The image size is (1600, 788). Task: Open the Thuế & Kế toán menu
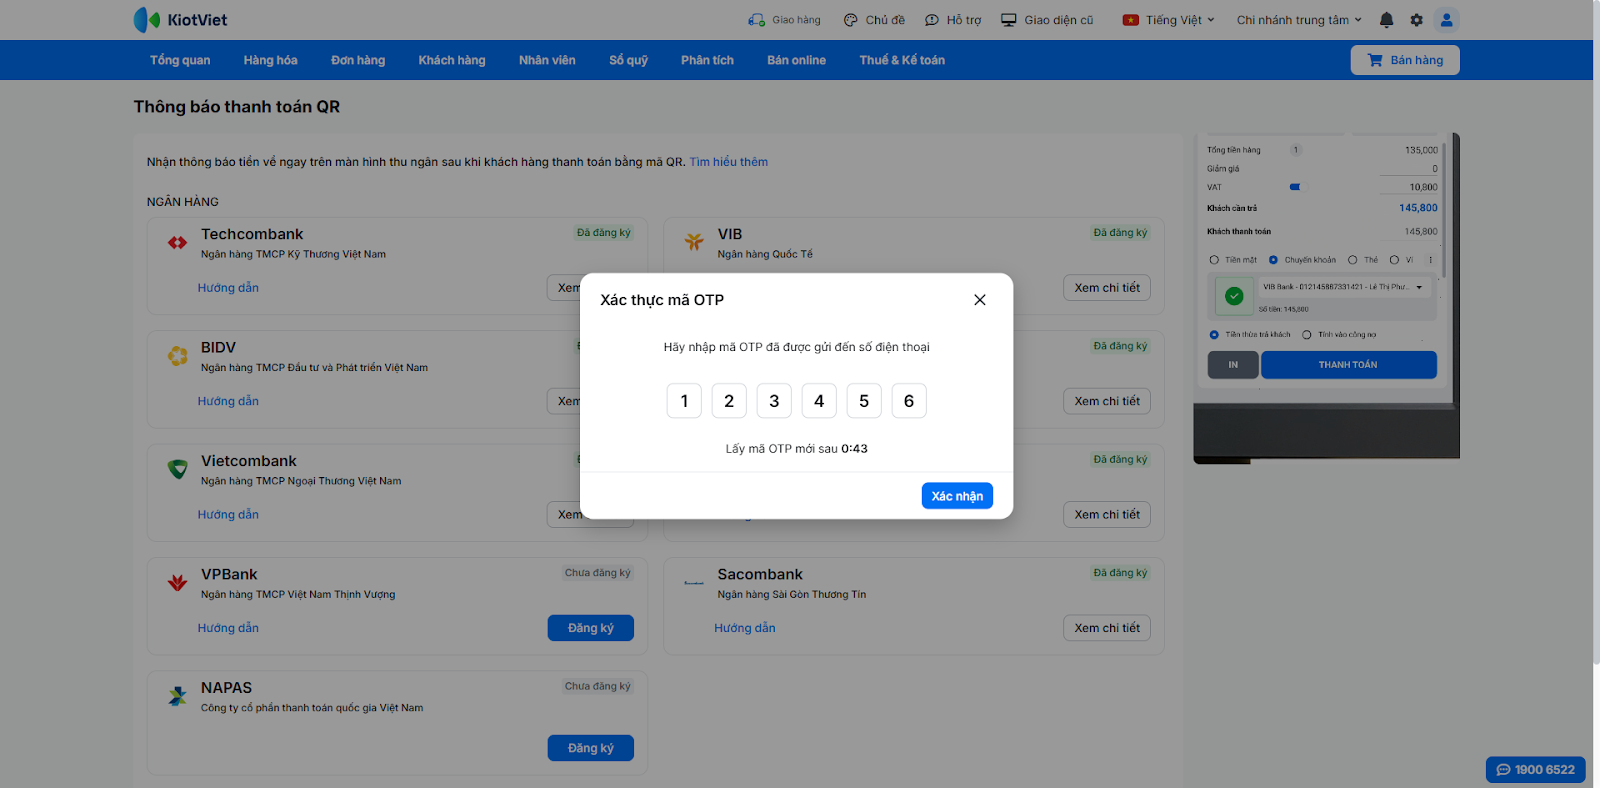(902, 60)
